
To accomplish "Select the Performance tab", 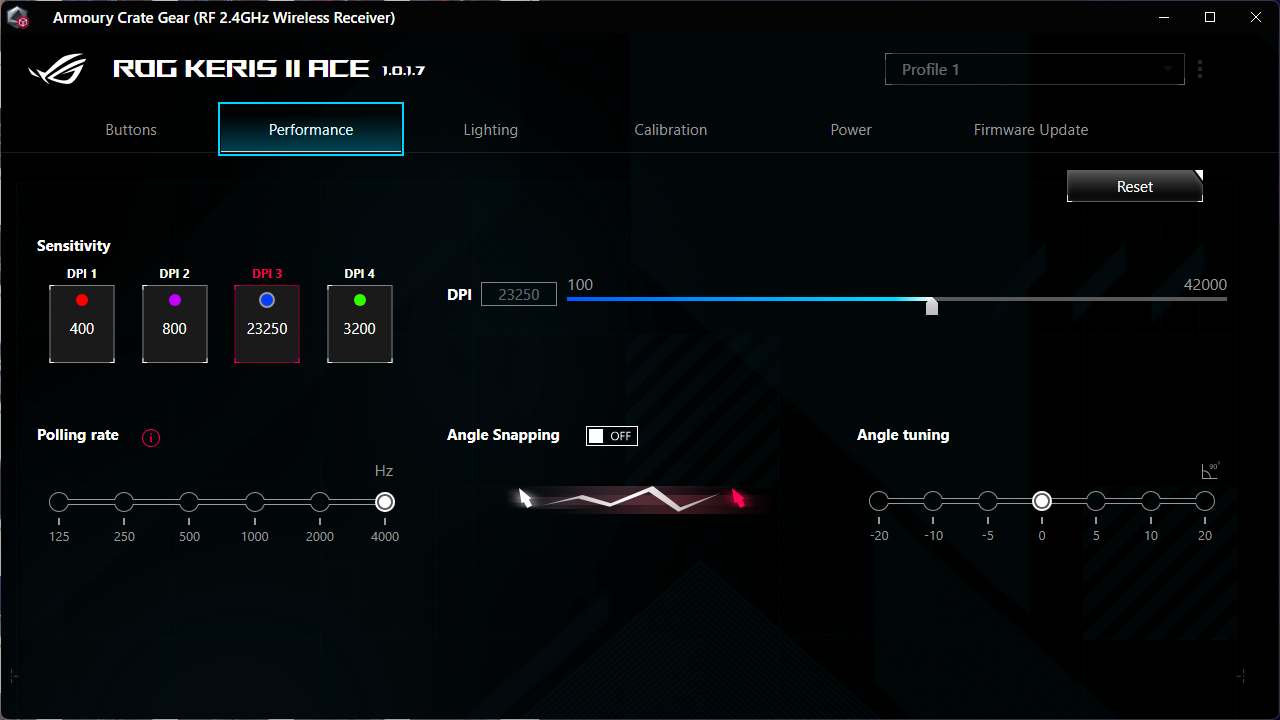I will tap(311, 130).
